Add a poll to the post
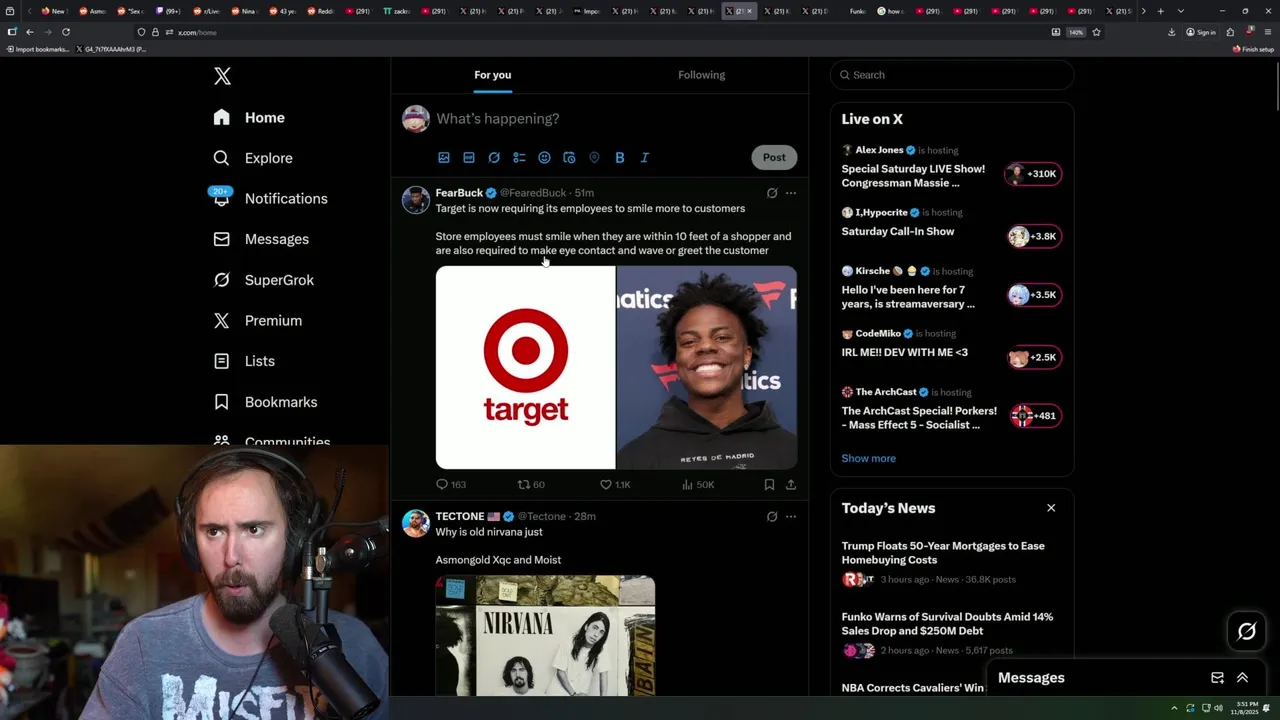Image resolution: width=1280 pixels, height=720 pixels. click(x=519, y=157)
